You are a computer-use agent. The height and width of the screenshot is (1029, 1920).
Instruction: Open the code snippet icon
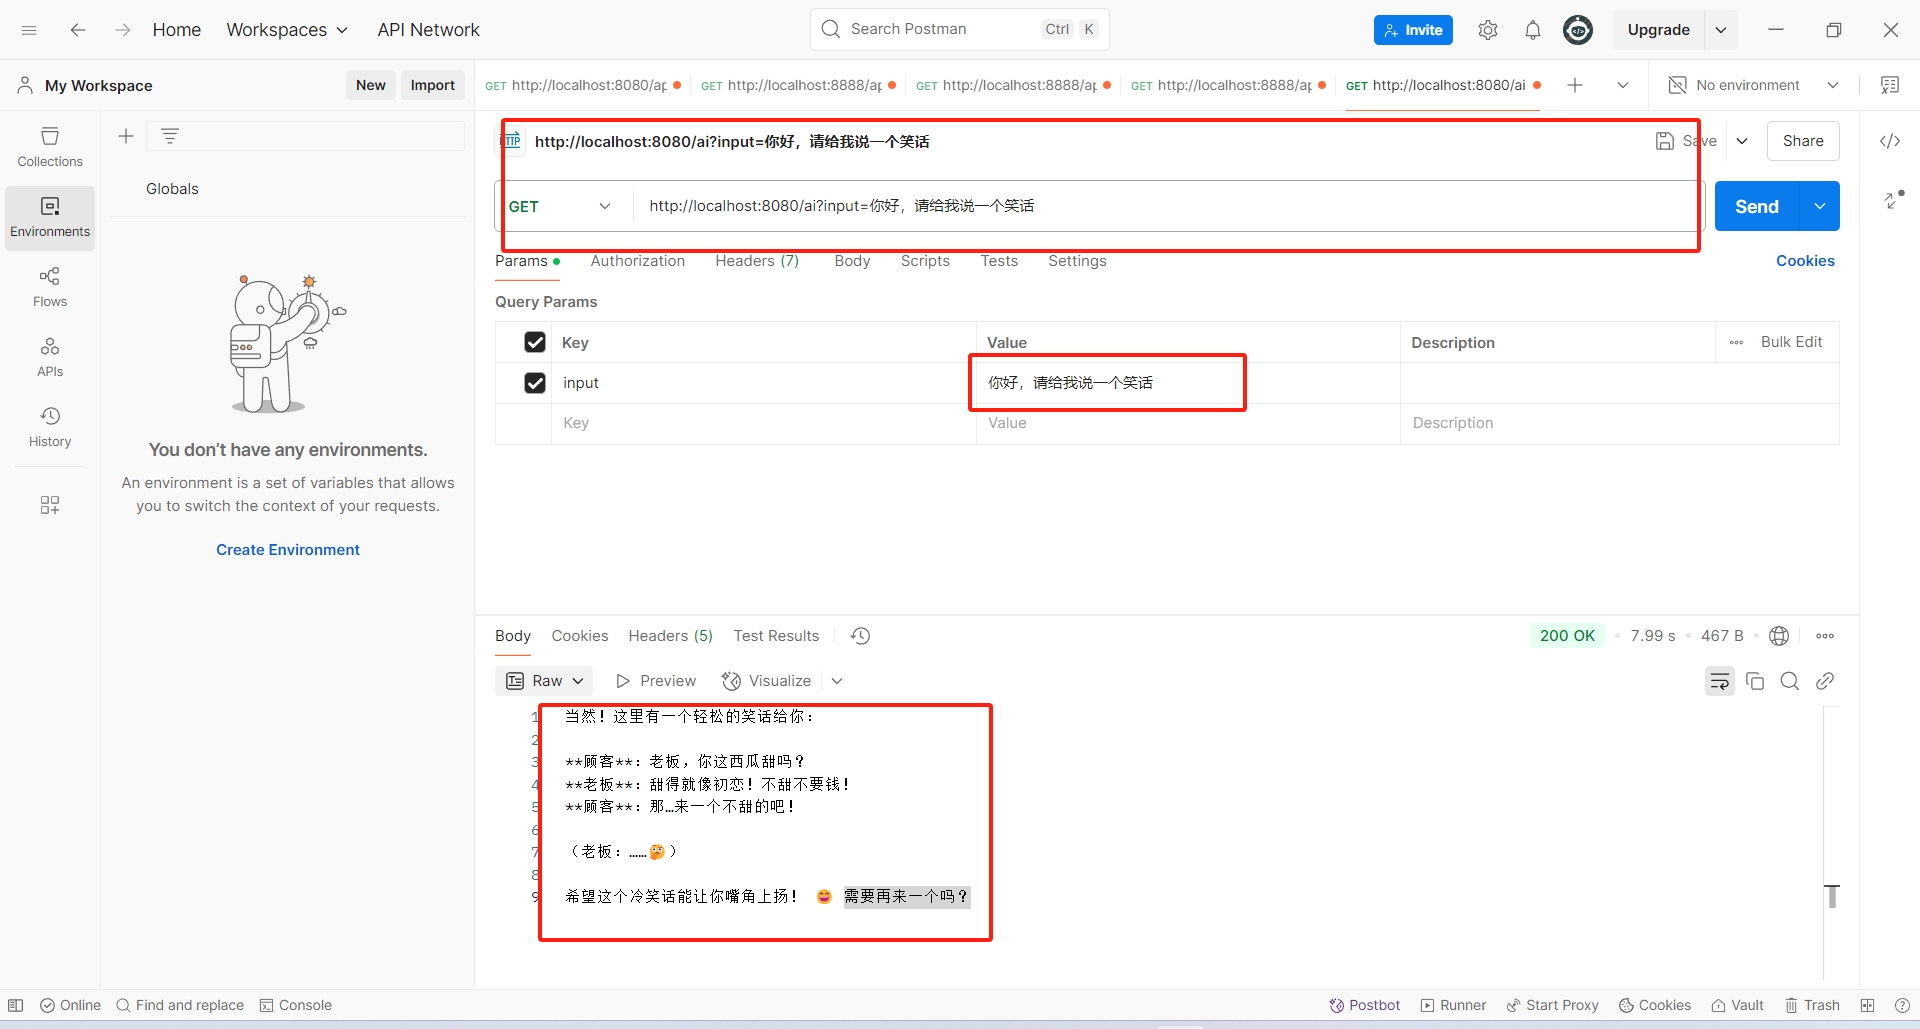1890,141
